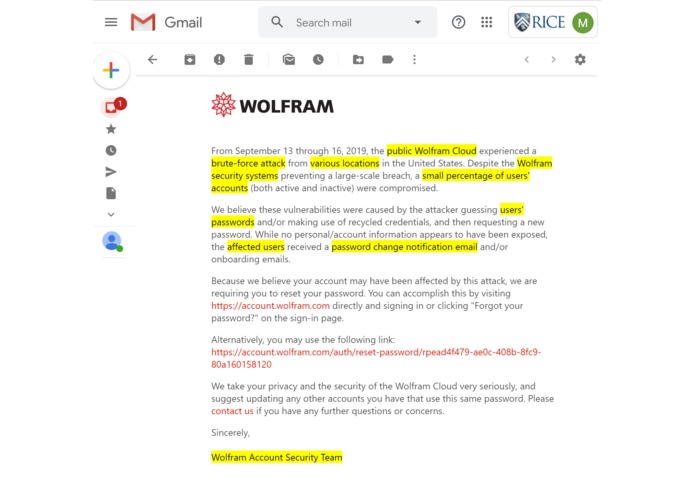The image size is (695, 494).
Task: Open the Support help icon
Action: tap(458, 22)
